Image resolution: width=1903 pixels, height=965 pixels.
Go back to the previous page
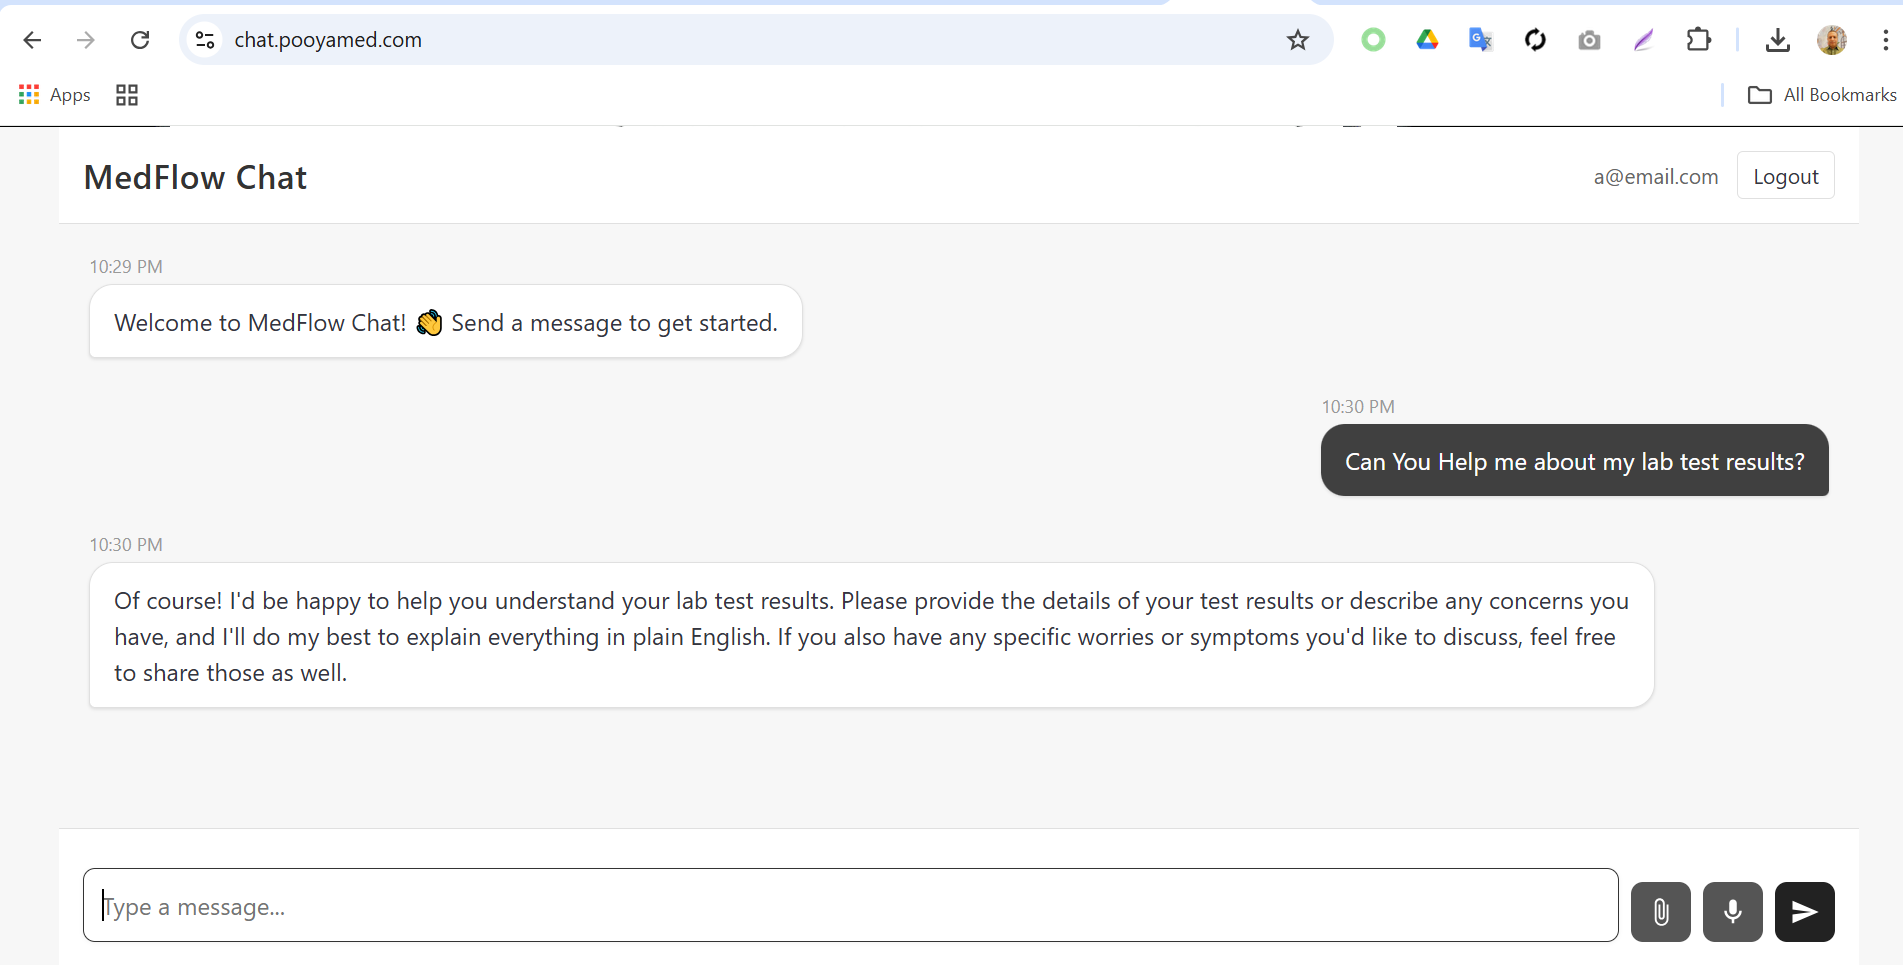coord(32,40)
